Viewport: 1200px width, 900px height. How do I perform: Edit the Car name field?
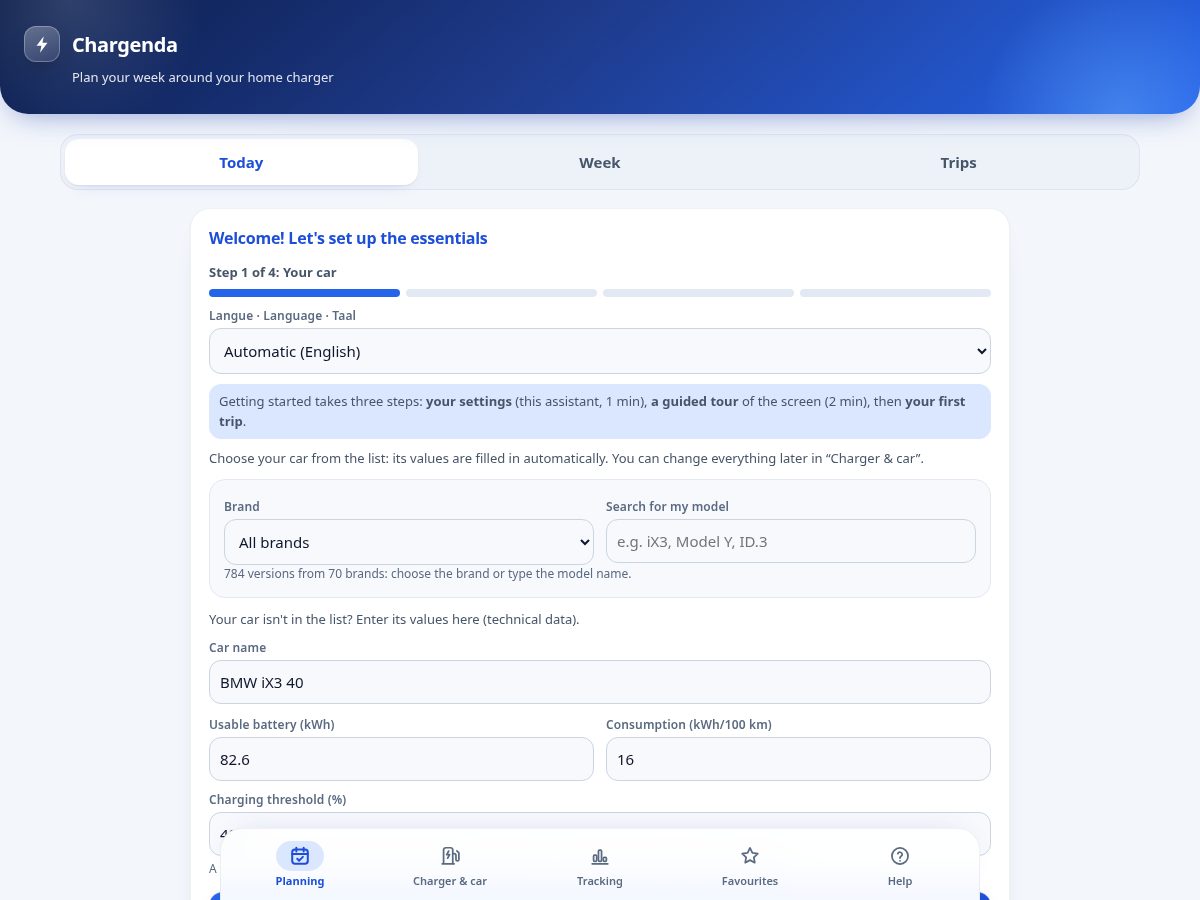pos(600,682)
